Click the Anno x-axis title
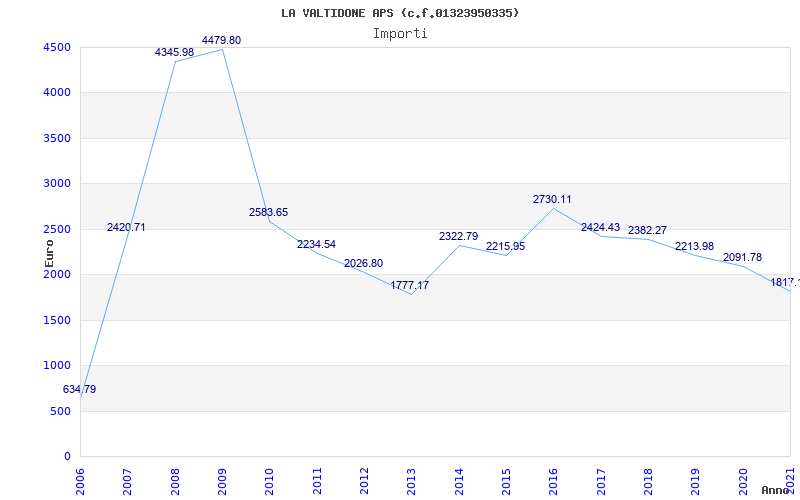The width and height of the screenshot is (800, 500). (776, 490)
